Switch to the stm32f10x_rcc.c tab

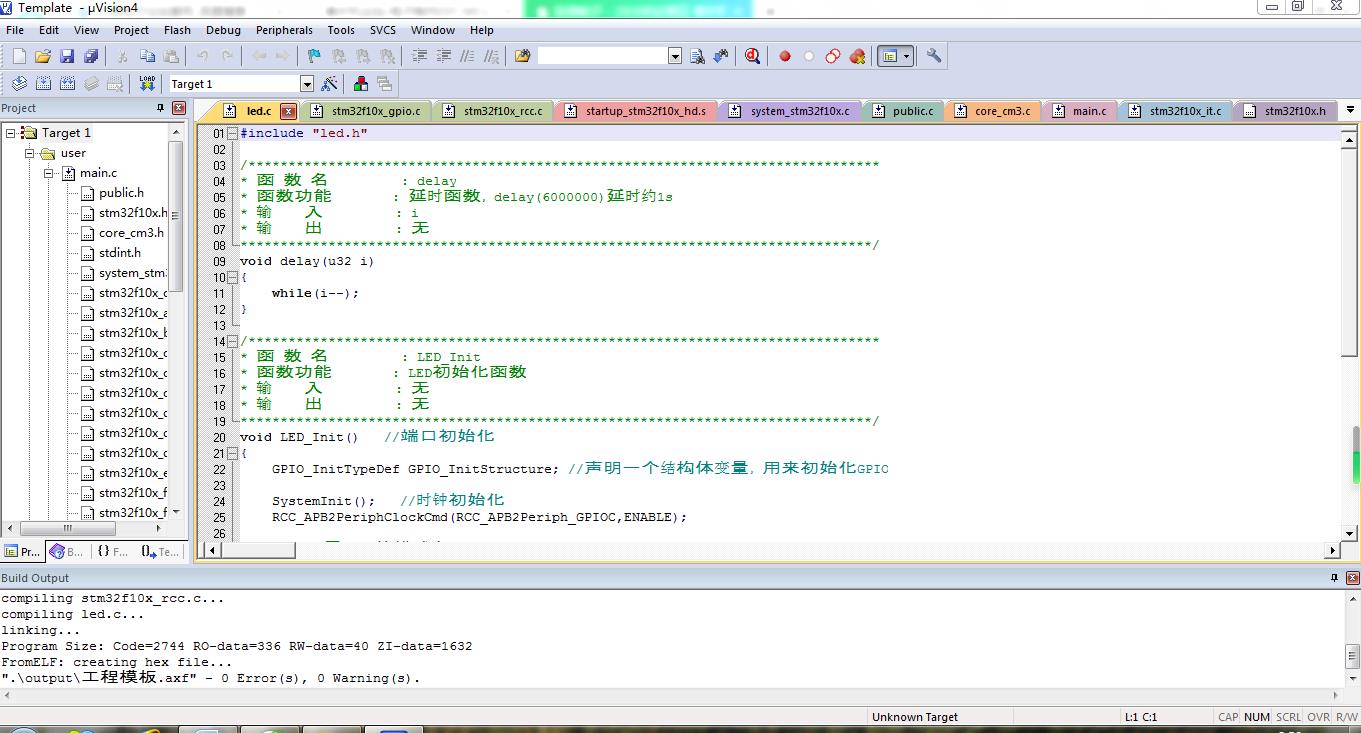pos(494,111)
